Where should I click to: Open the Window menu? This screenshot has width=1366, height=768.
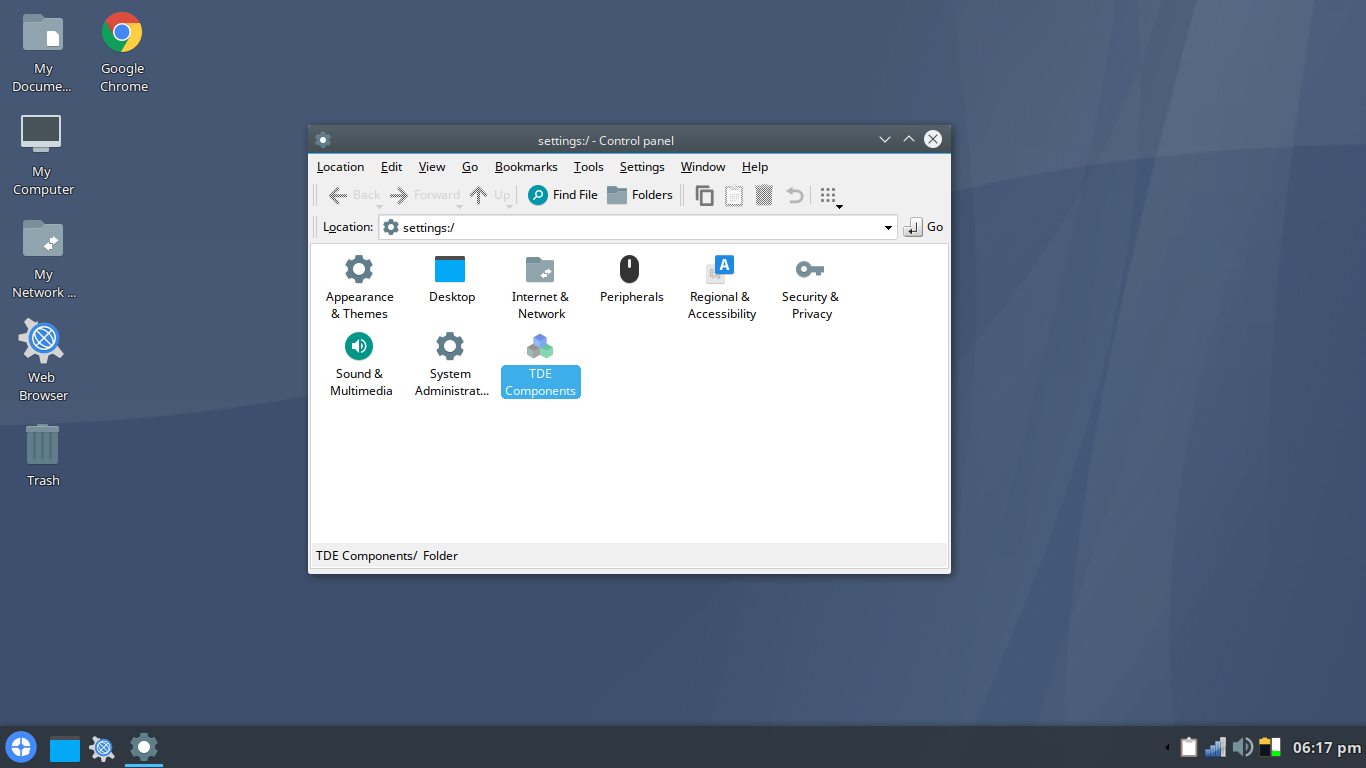703,167
